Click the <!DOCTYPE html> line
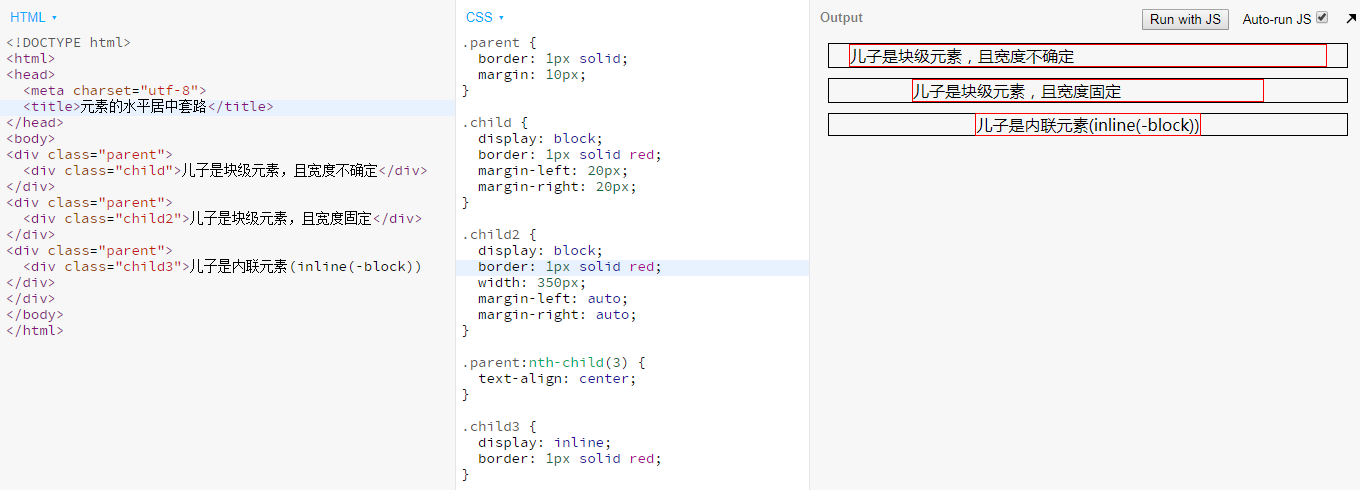Image resolution: width=1360 pixels, height=490 pixels. click(x=68, y=42)
